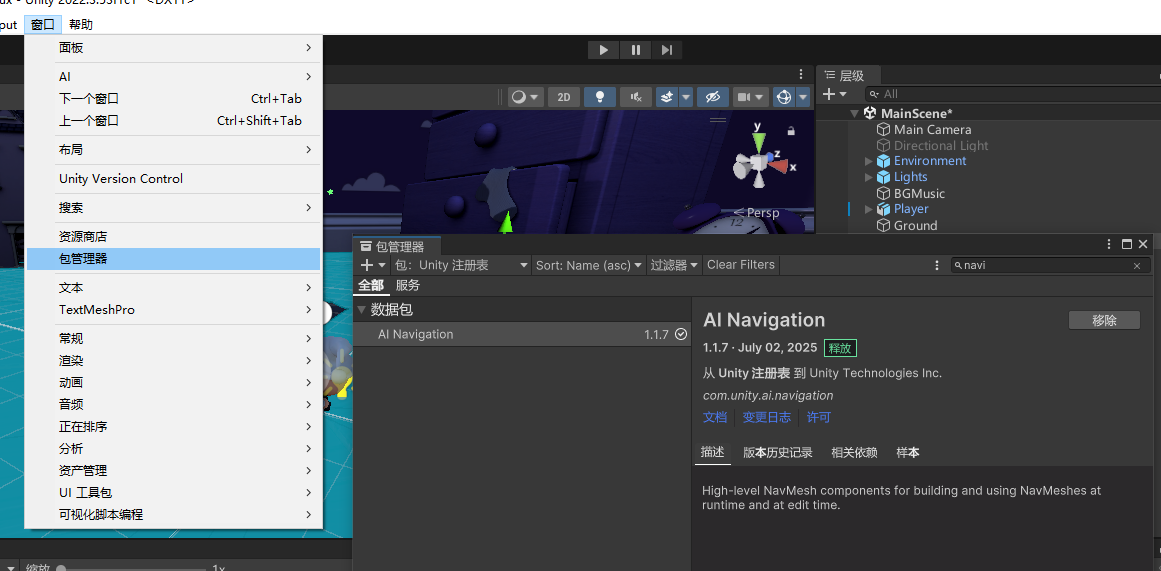Click the Play button in the toolbar
Image resolution: width=1161 pixels, height=571 pixels.
point(603,50)
